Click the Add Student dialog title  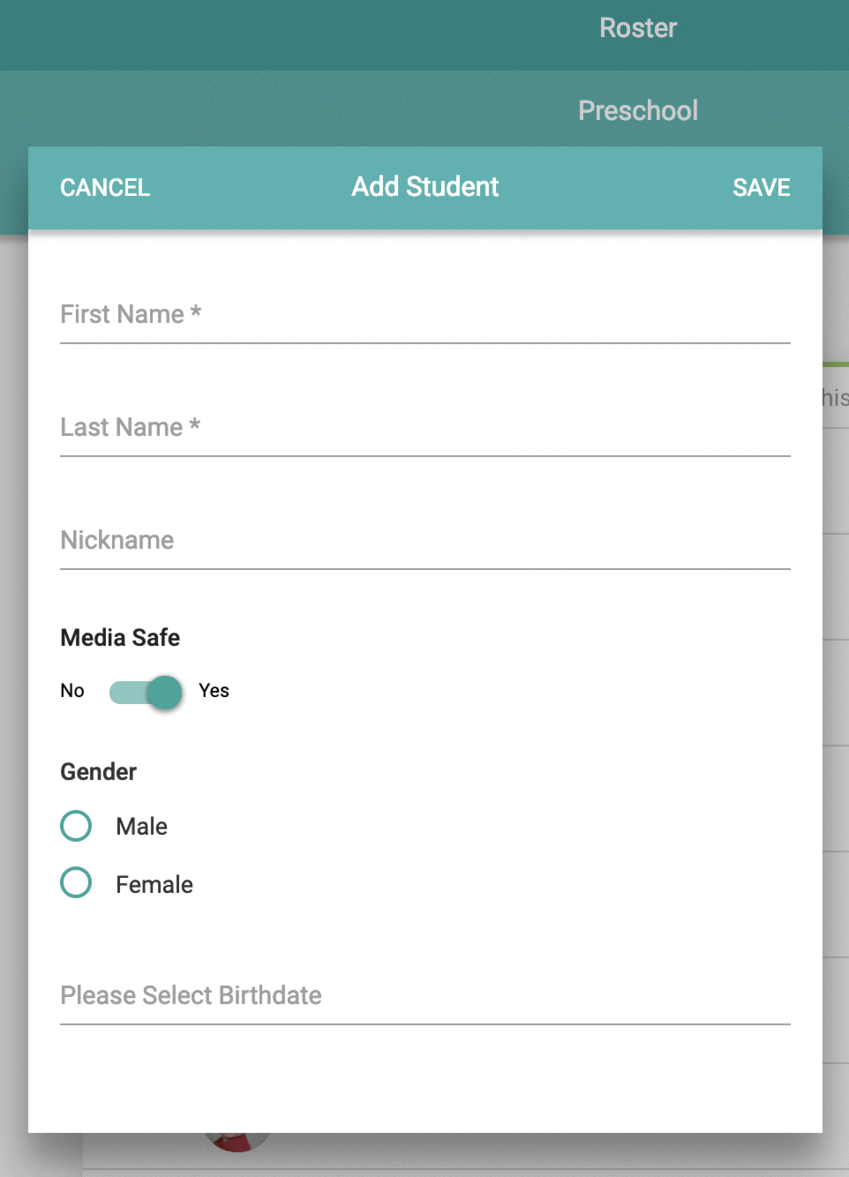(x=424, y=187)
